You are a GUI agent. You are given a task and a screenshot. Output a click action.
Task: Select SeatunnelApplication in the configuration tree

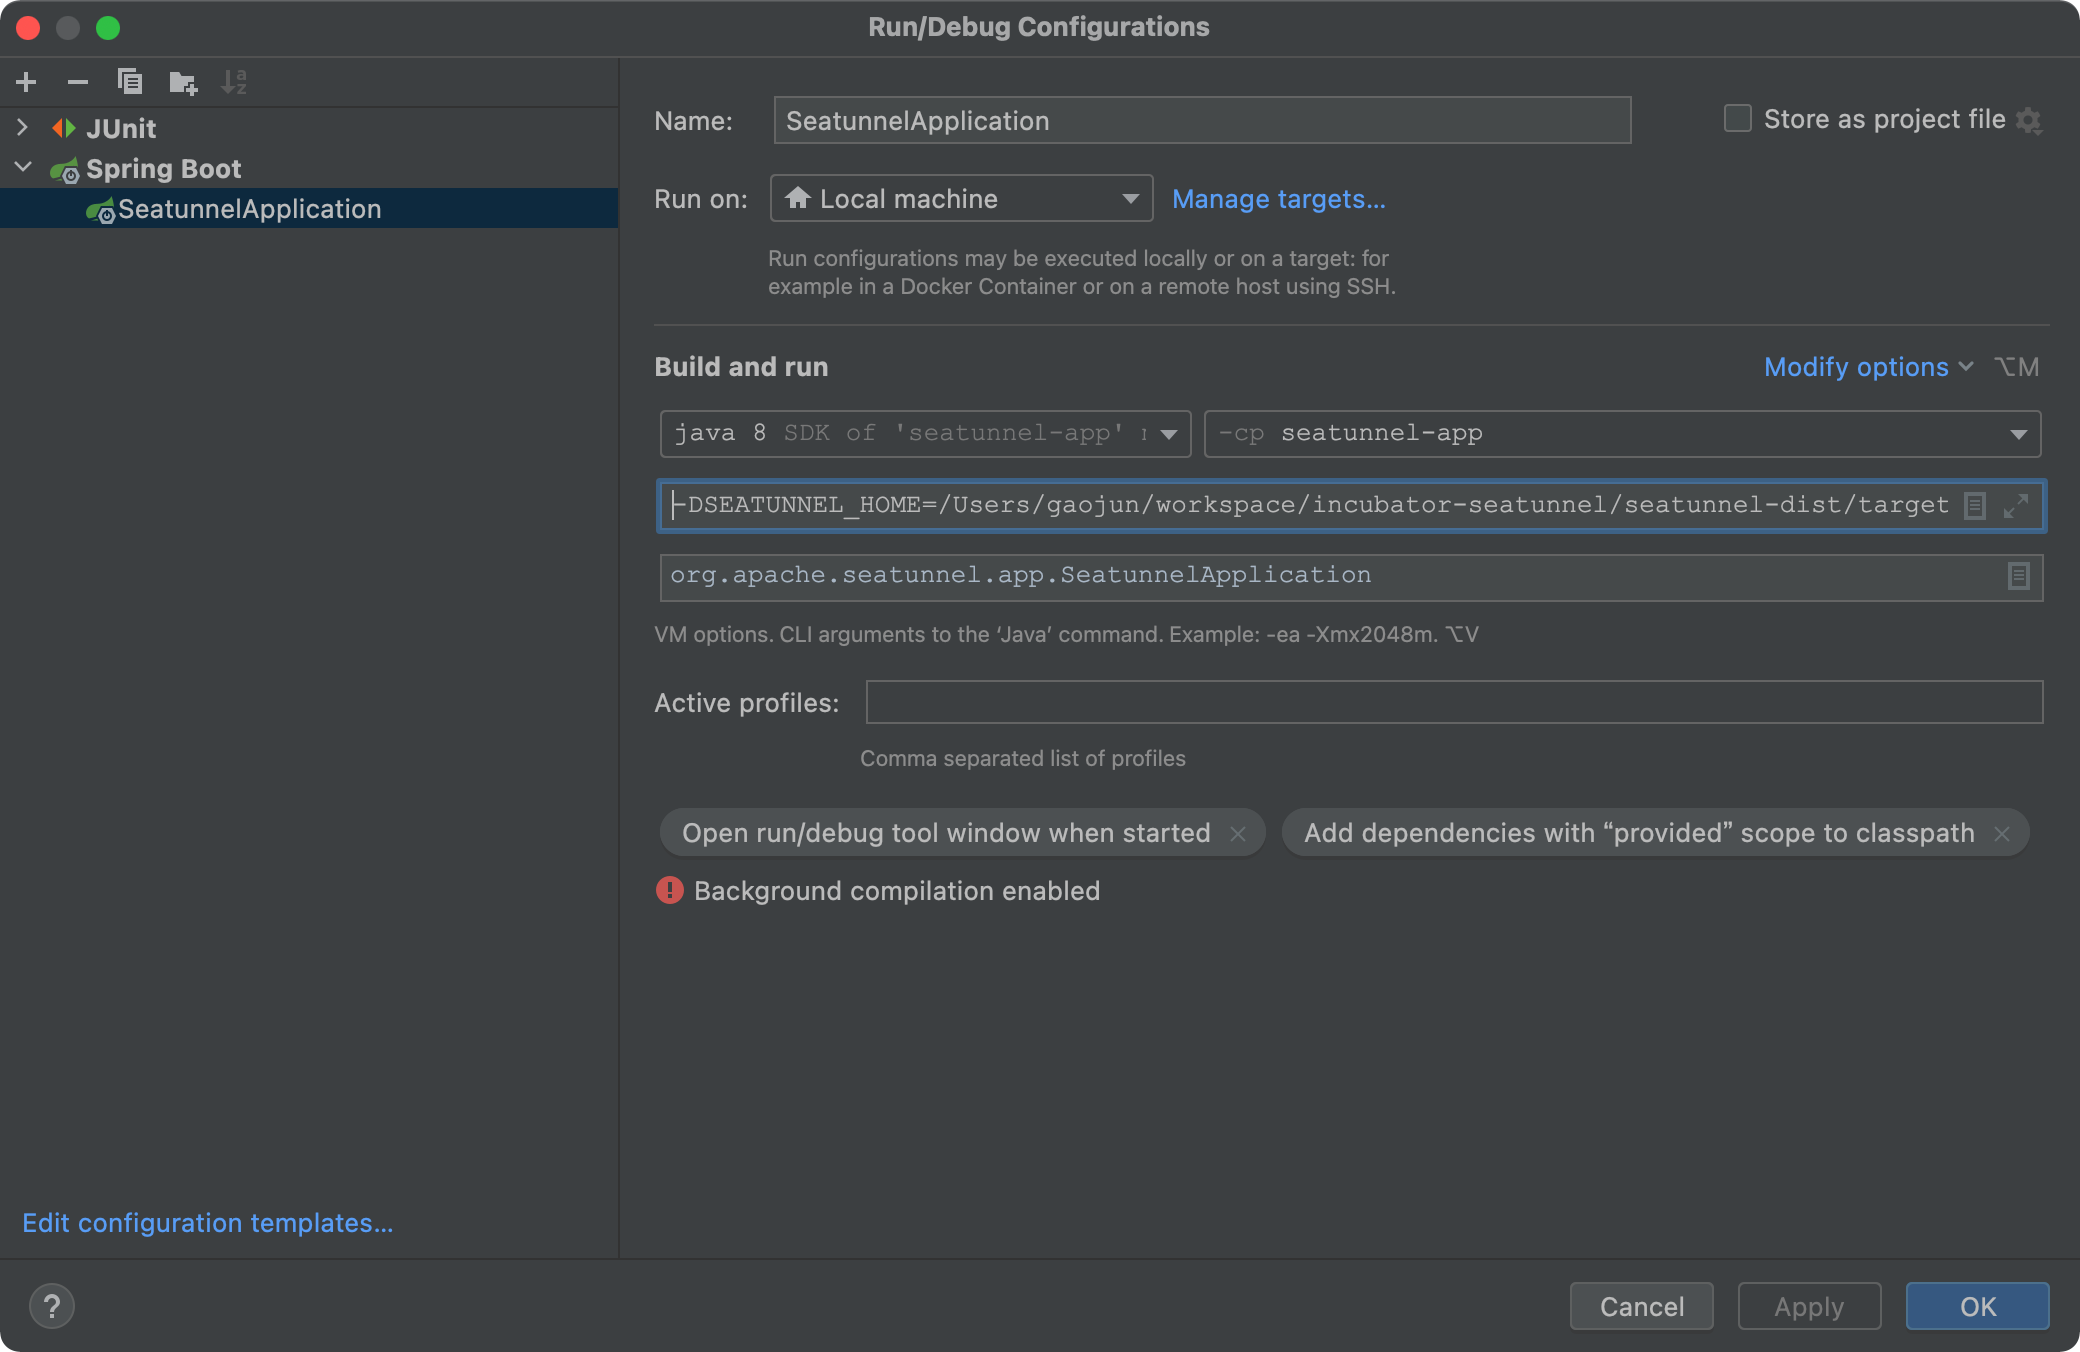249,209
